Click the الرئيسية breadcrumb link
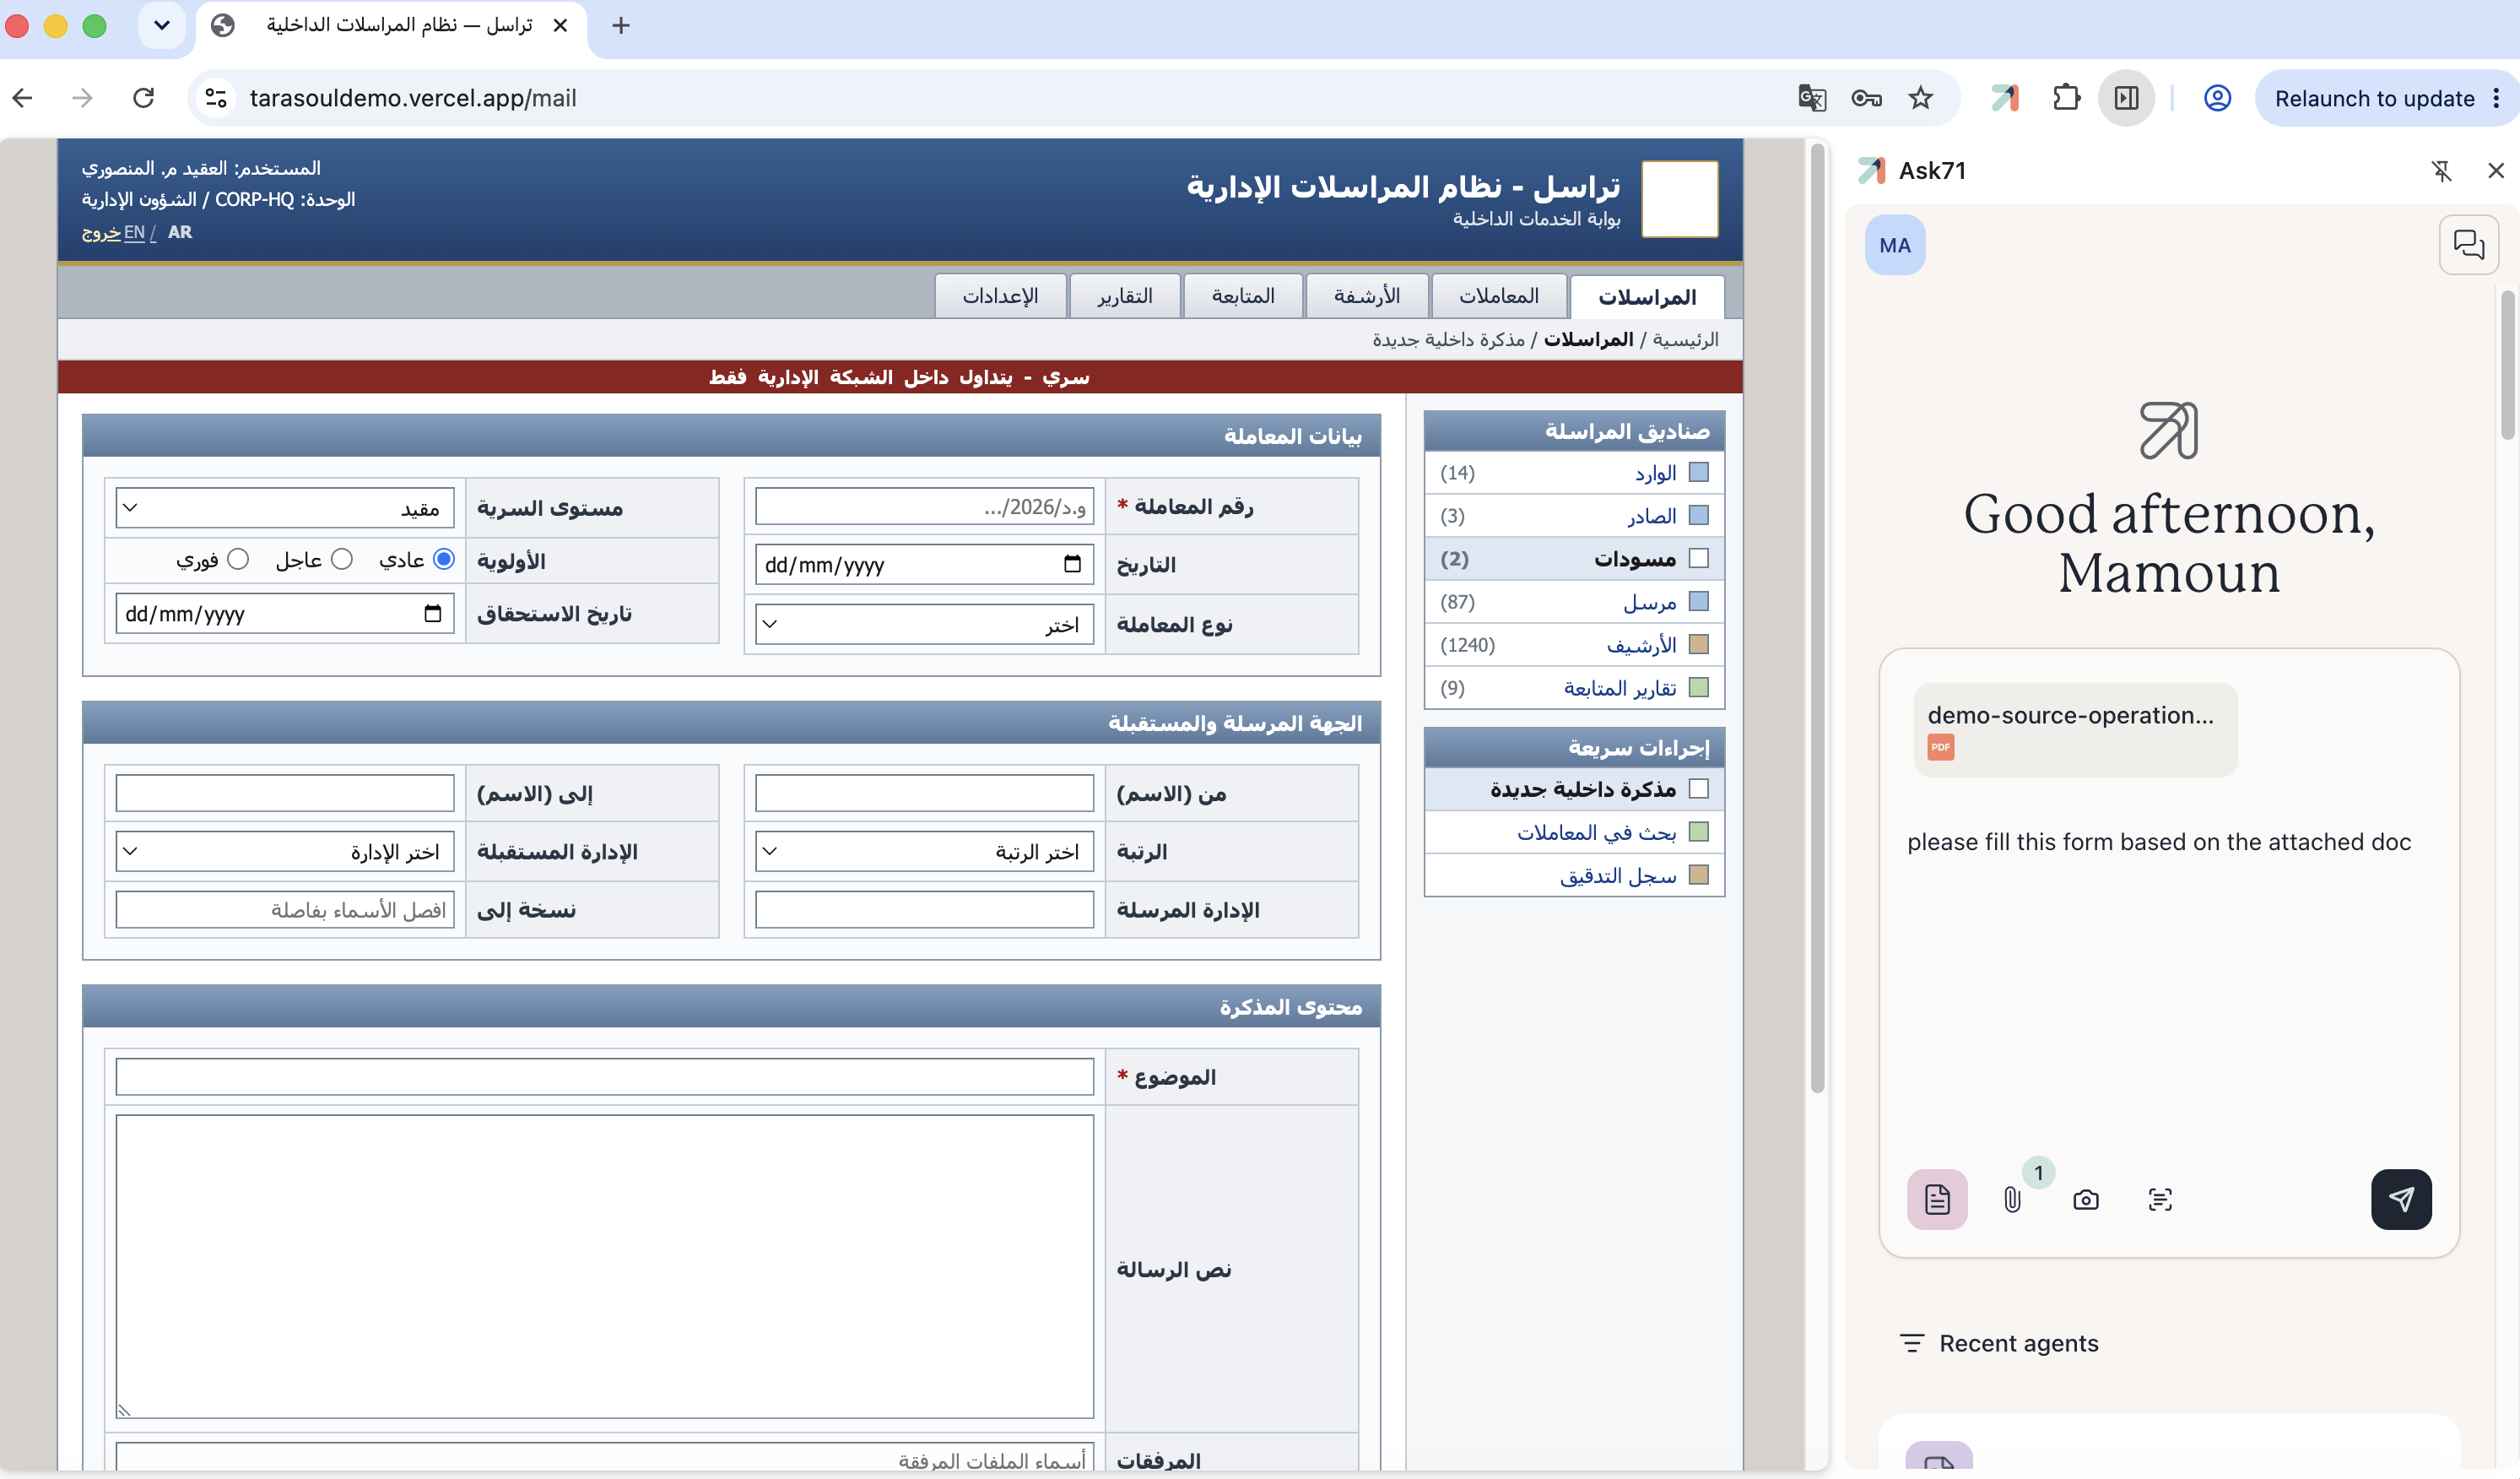 [1685, 340]
